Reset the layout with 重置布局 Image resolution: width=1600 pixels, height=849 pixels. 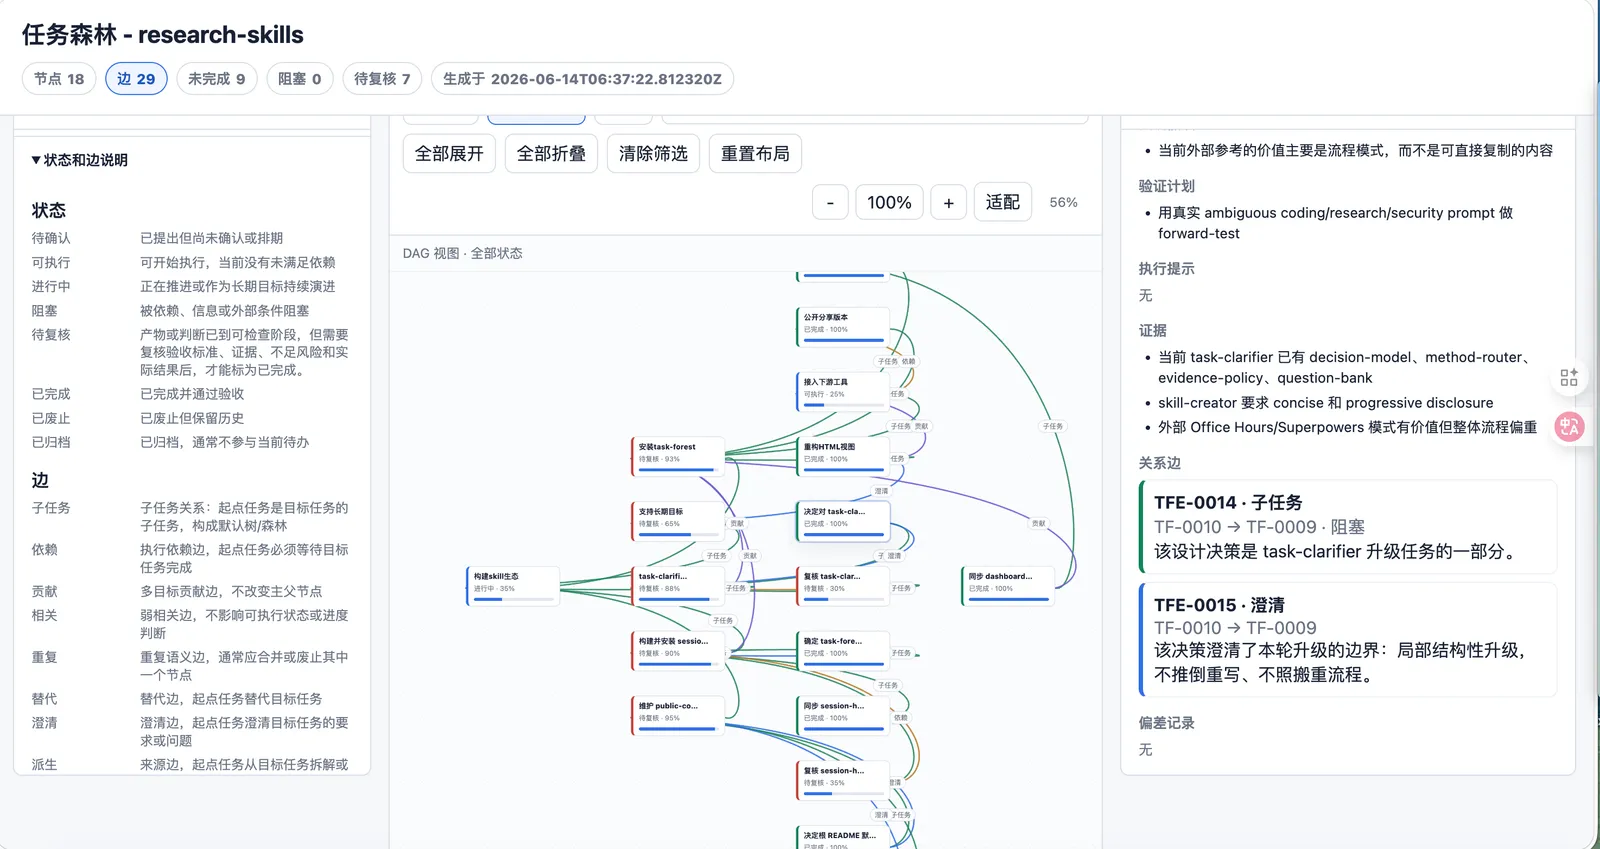(x=755, y=154)
